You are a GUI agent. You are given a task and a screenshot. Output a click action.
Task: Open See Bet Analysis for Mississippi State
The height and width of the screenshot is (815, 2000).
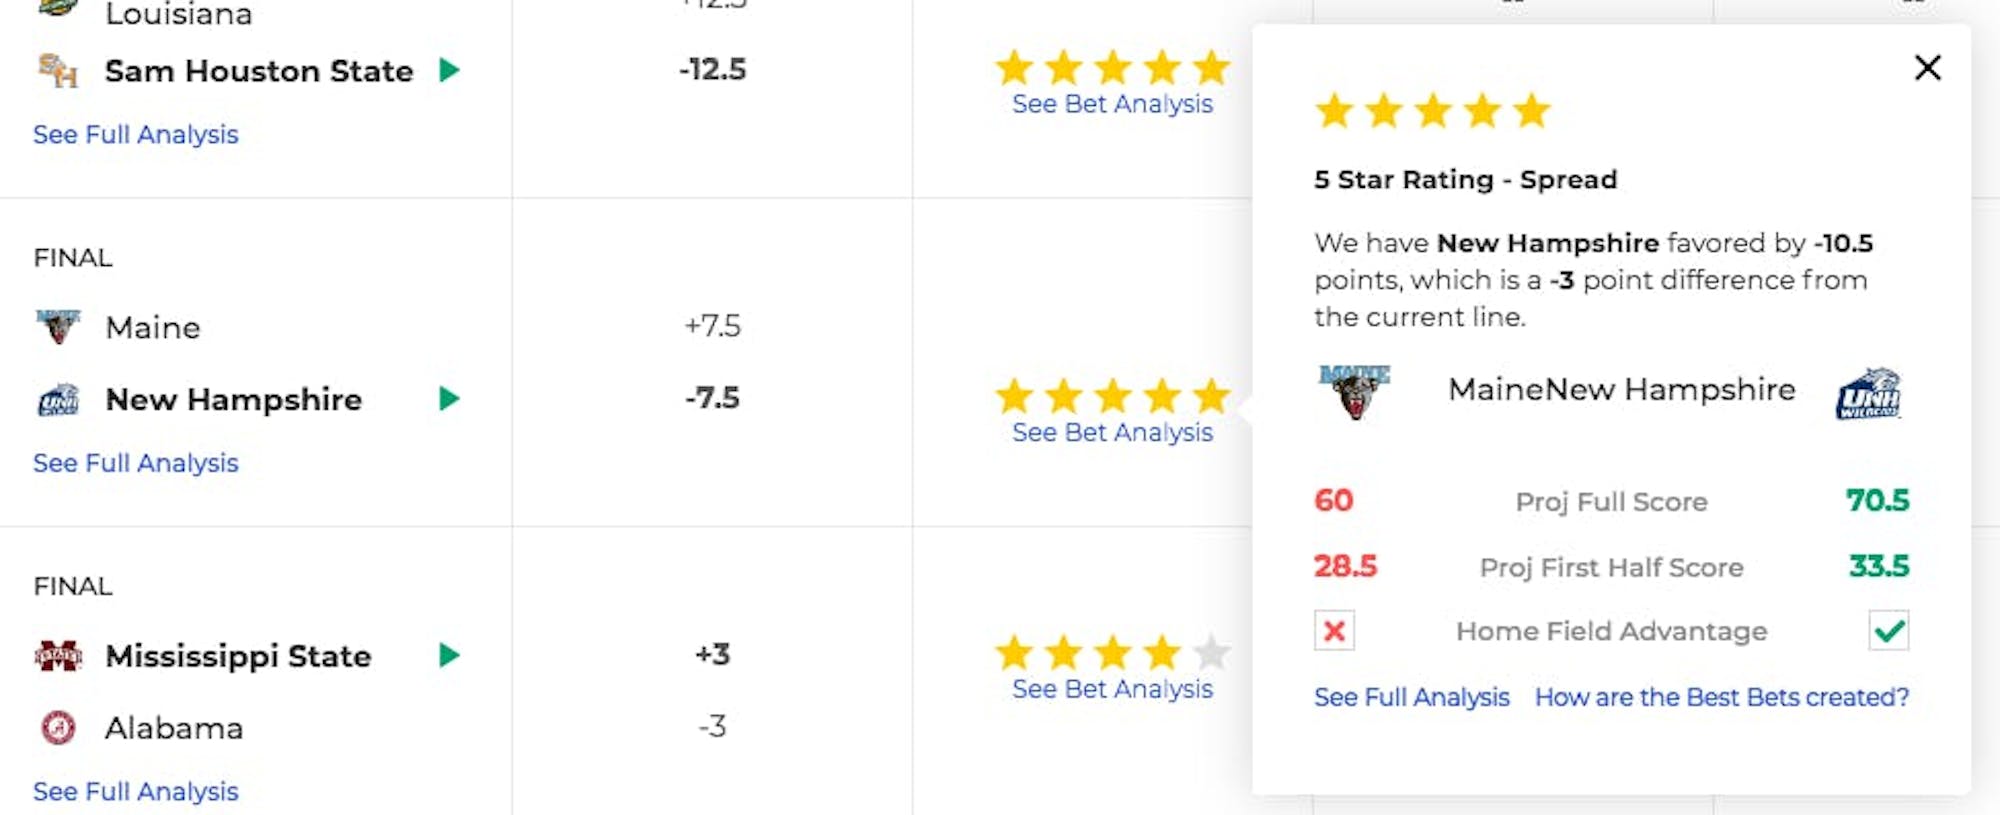point(1112,689)
